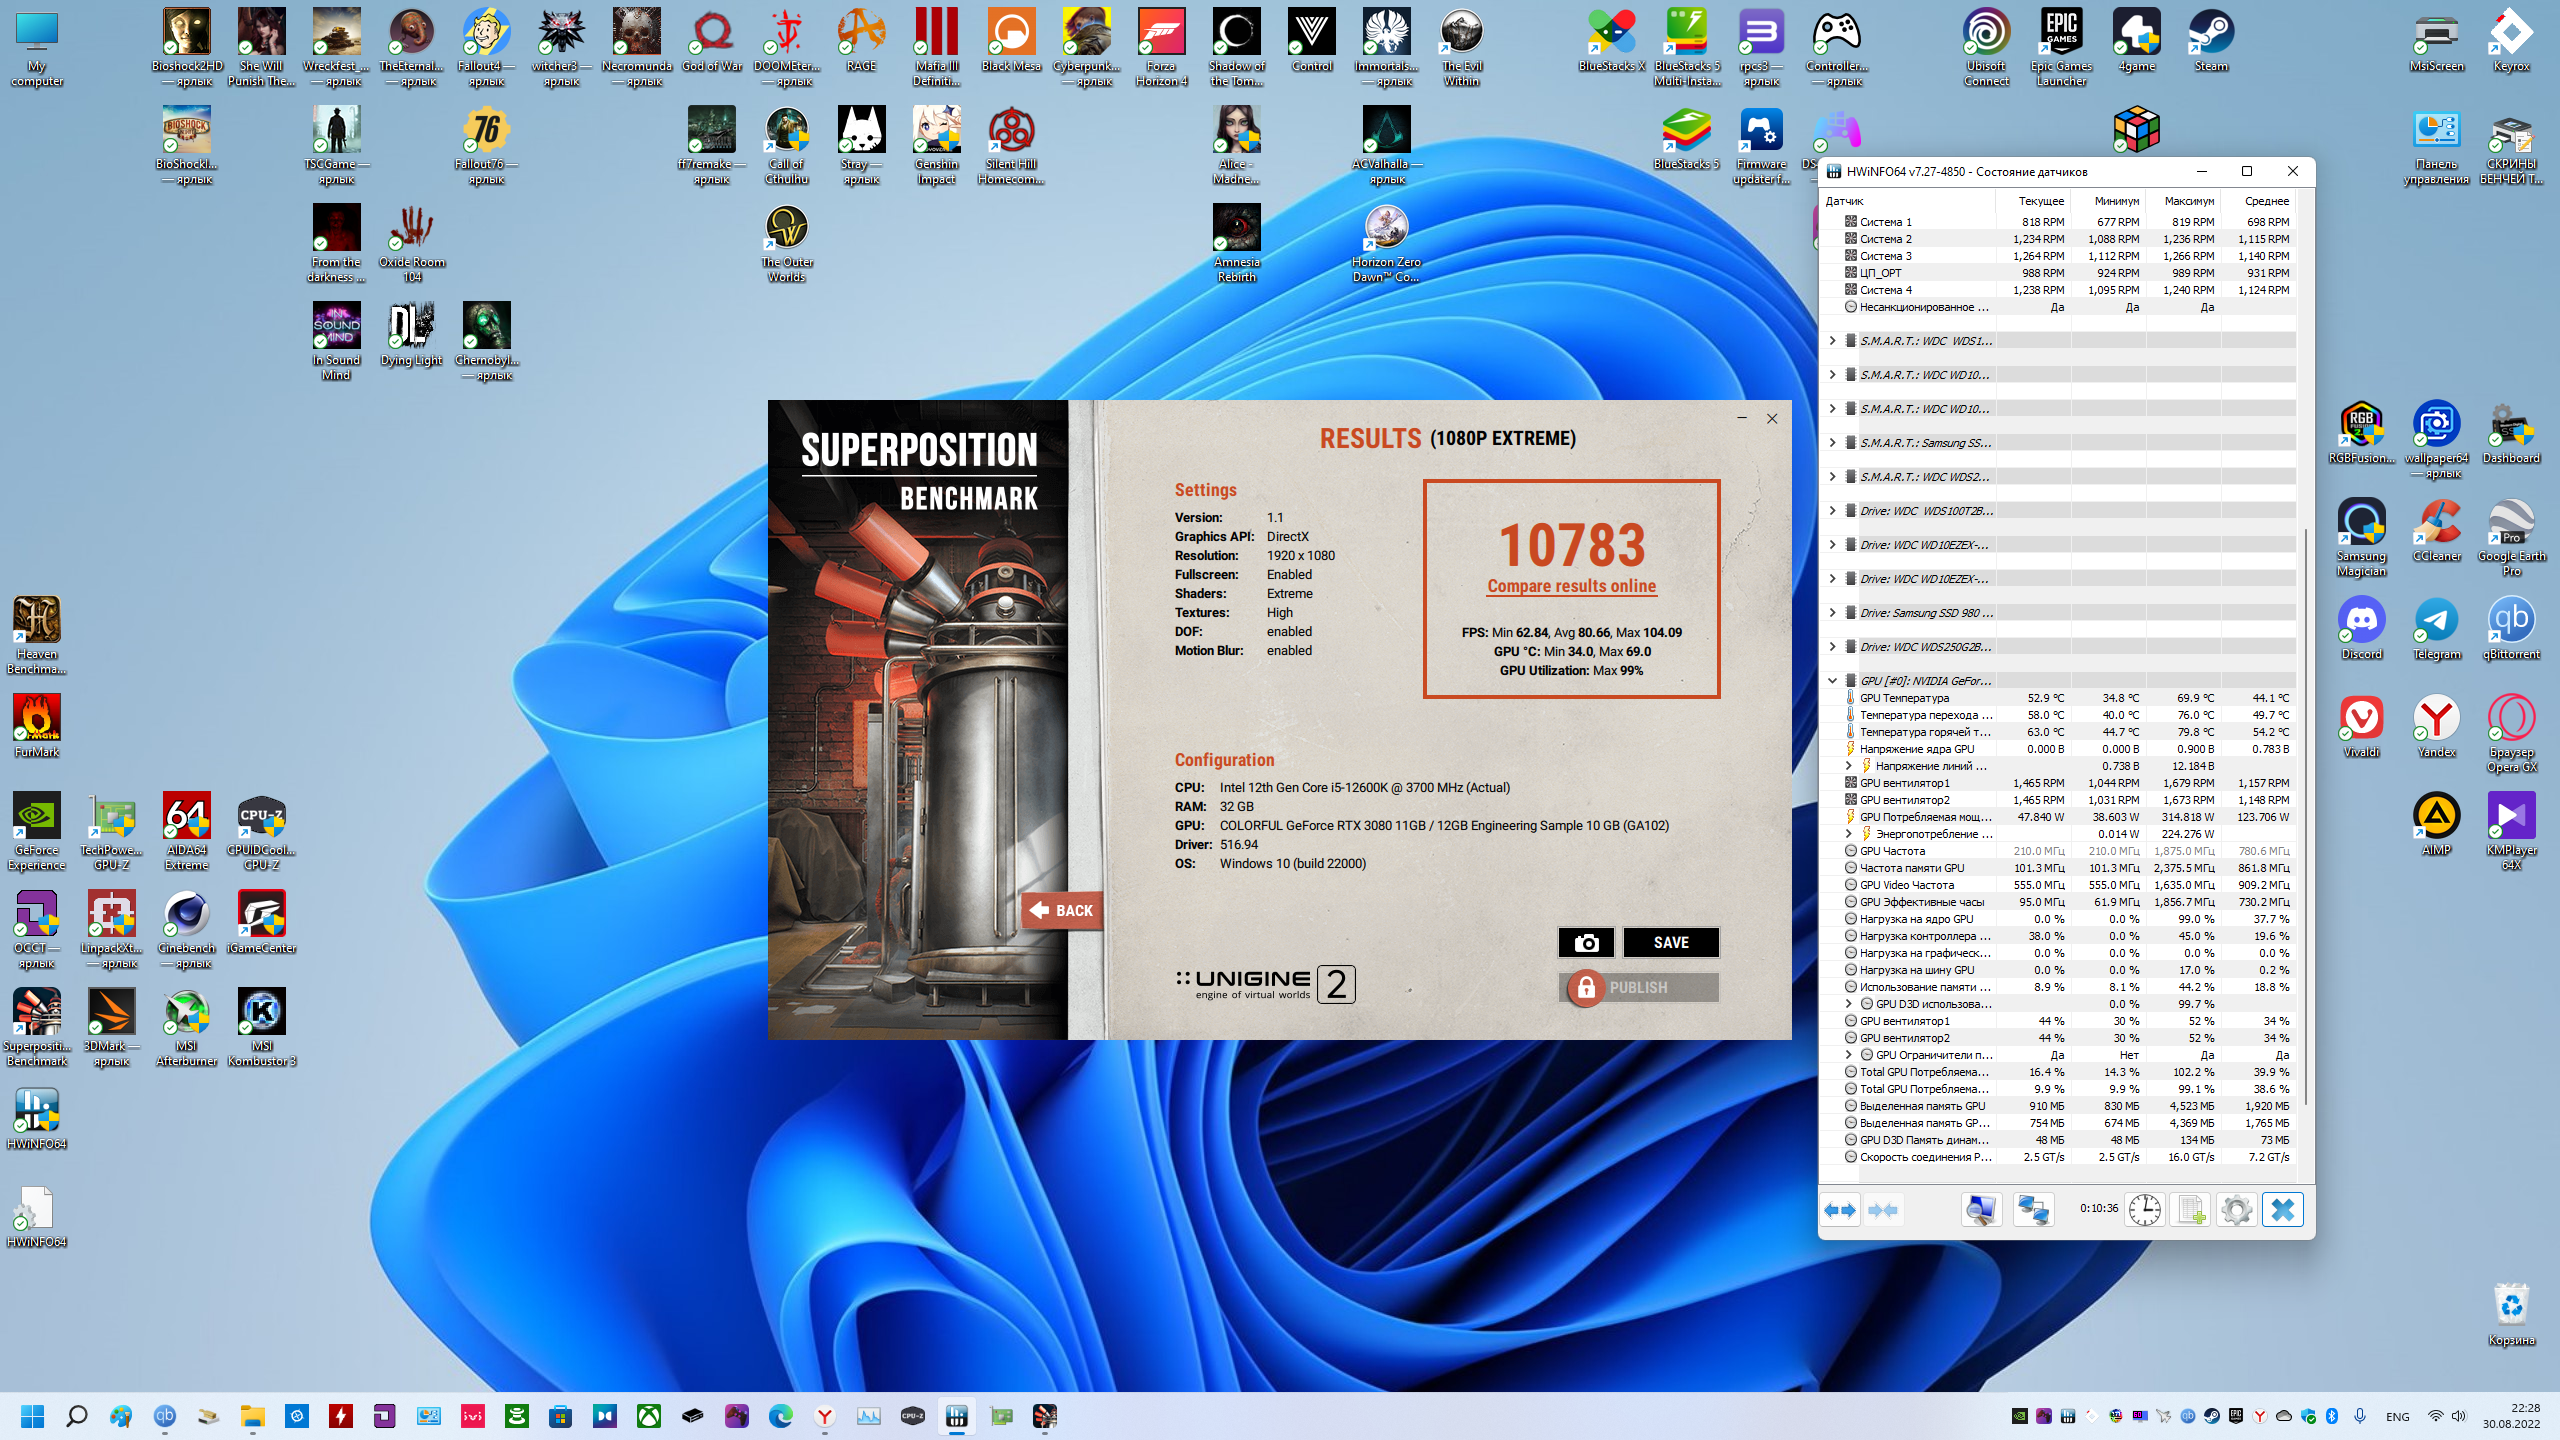This screenshot has width=2560, height=1440.
Task: Start logging sensors to file in HWiNFO
Action: point(2190,1210)
